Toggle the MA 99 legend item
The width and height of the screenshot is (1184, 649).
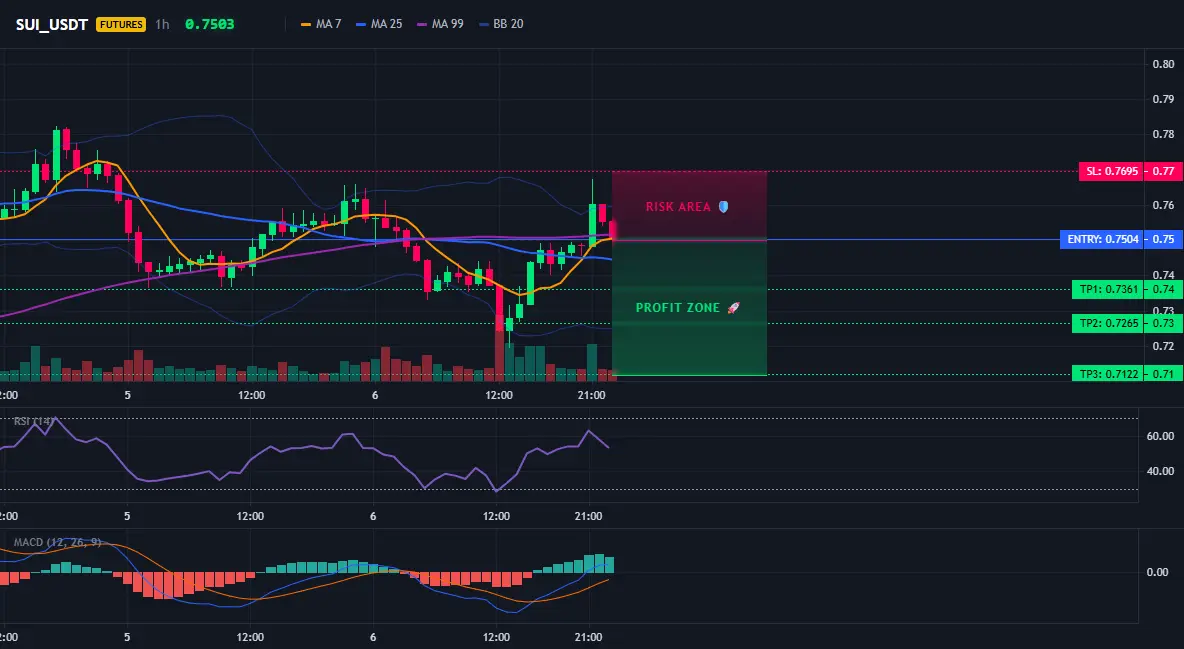click(439, 24)
